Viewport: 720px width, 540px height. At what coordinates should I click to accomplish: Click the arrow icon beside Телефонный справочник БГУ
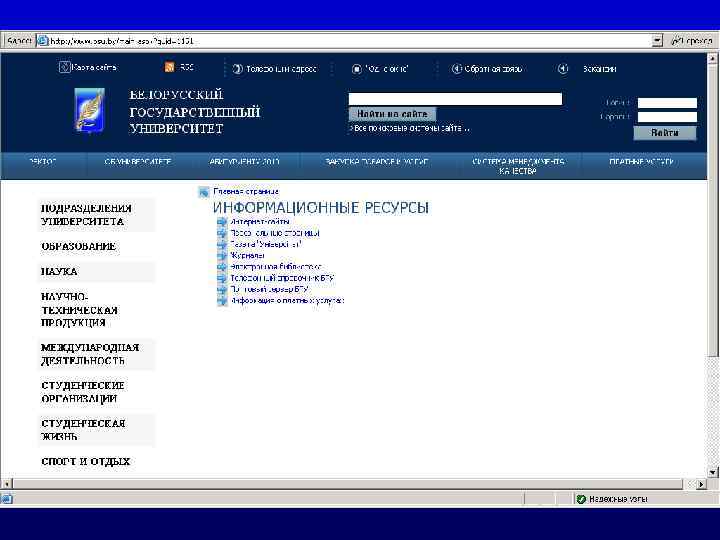pyautogui.click(x=222, y=278)
